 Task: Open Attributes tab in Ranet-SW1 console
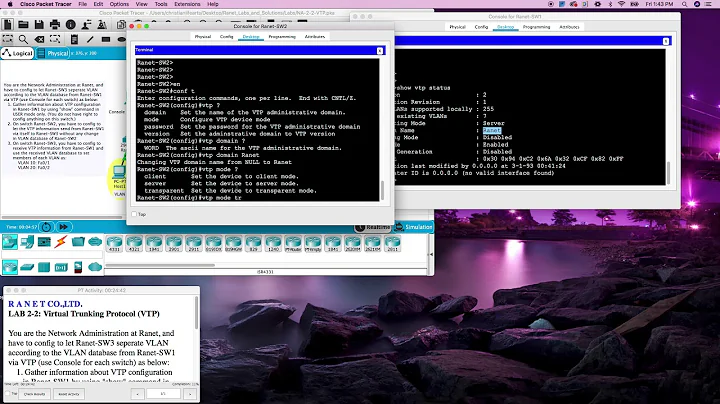click(569, 27)
